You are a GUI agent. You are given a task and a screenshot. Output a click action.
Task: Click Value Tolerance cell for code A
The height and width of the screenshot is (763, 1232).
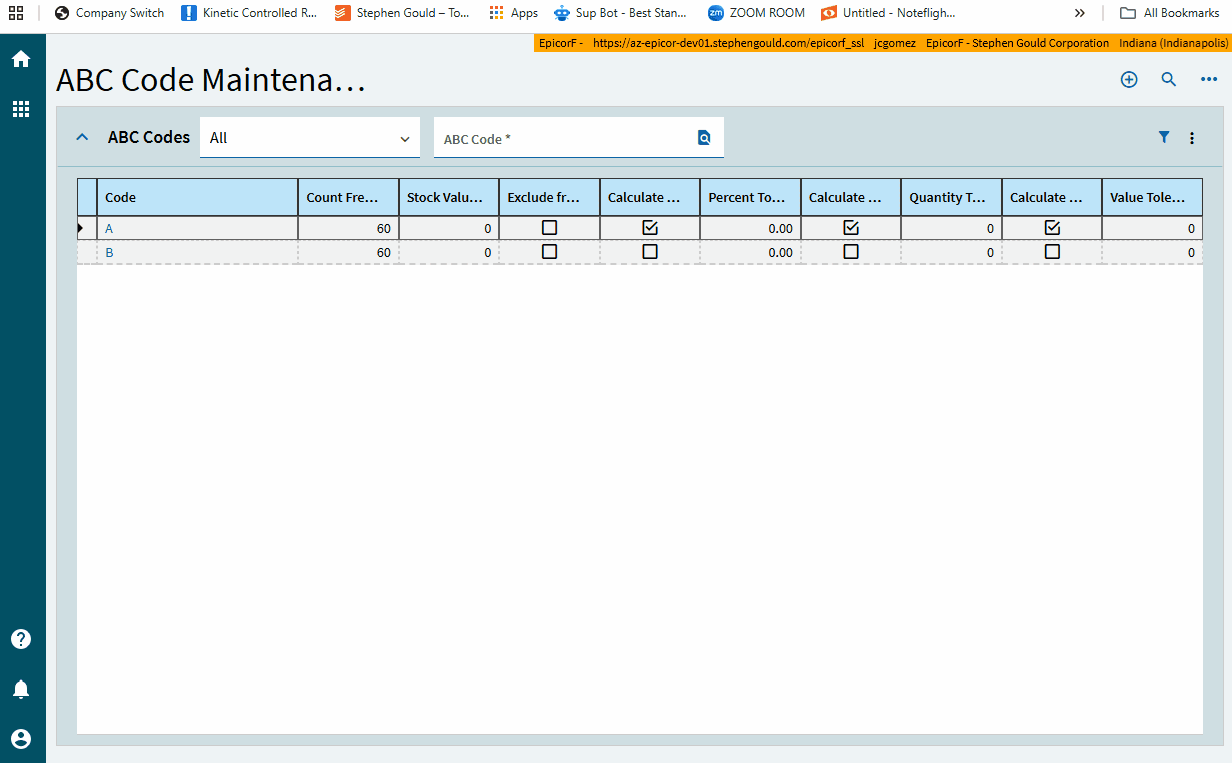pos(1152,228)
